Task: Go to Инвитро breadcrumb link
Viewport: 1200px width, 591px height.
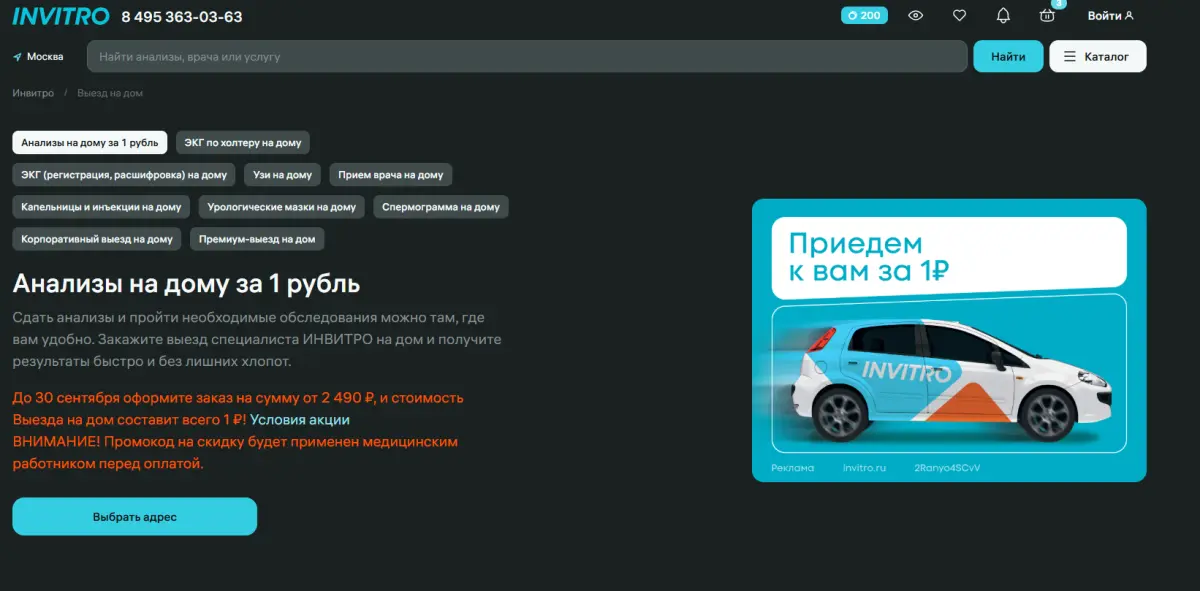Action: (x=33, y=93)
